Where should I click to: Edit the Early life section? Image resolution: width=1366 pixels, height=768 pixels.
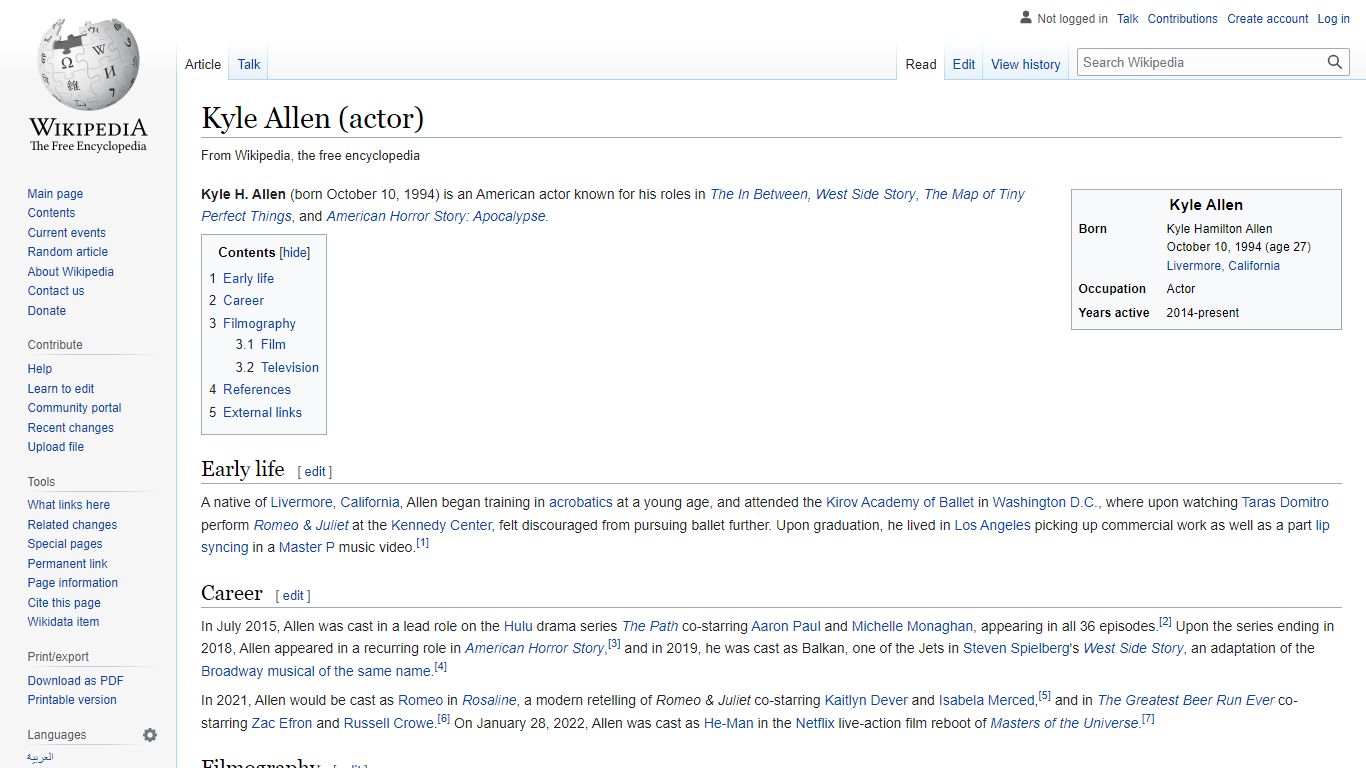315,472
